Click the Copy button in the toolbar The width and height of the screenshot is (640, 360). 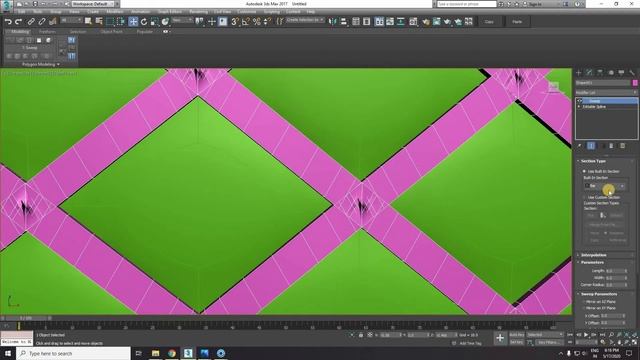[489, 22]
